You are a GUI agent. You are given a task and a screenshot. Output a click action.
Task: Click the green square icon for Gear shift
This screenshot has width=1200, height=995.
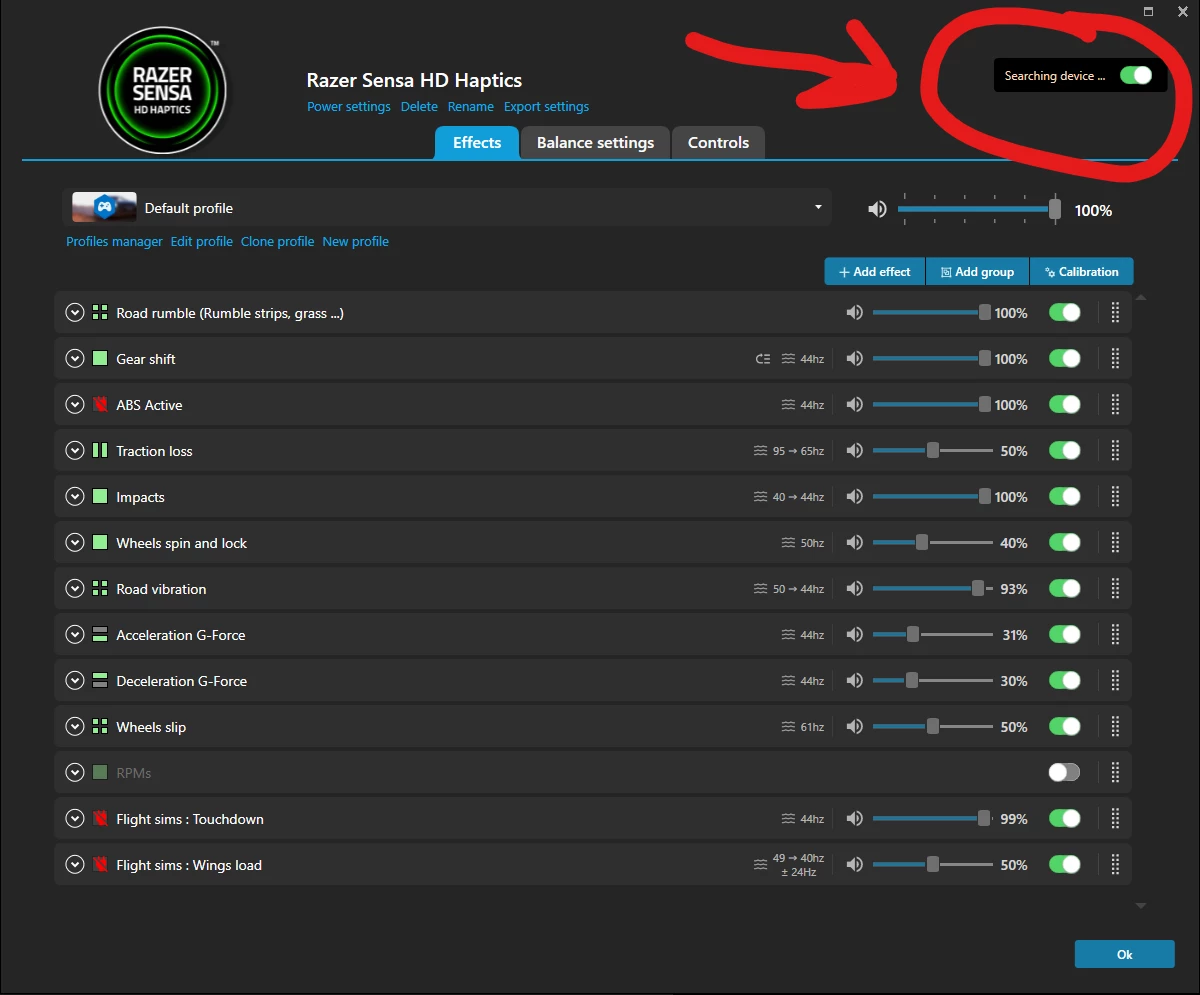click(100, 359)
